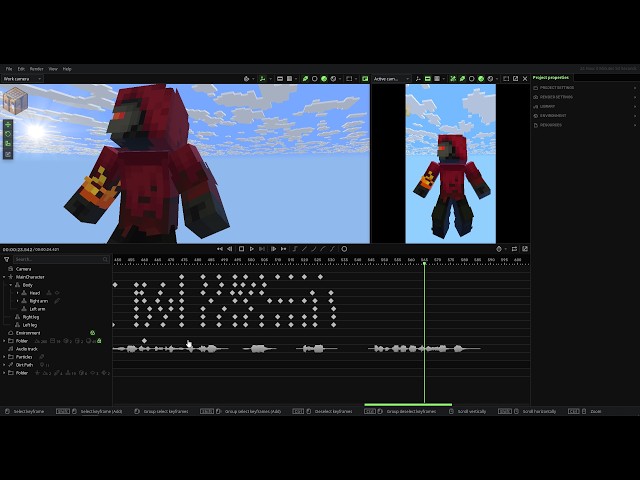Collapse the Body part in timeline
The width and height of the screenshot is (640, 480).
click(11, 285)
